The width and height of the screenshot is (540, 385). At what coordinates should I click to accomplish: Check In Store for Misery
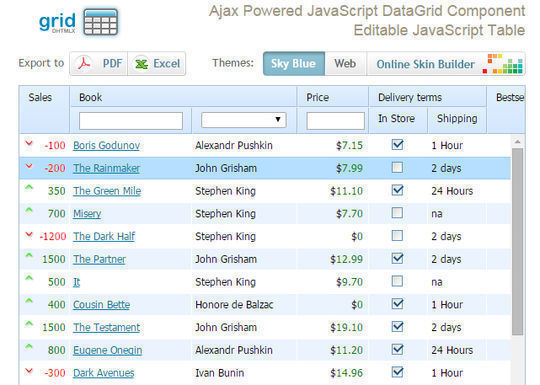point(397,213)
